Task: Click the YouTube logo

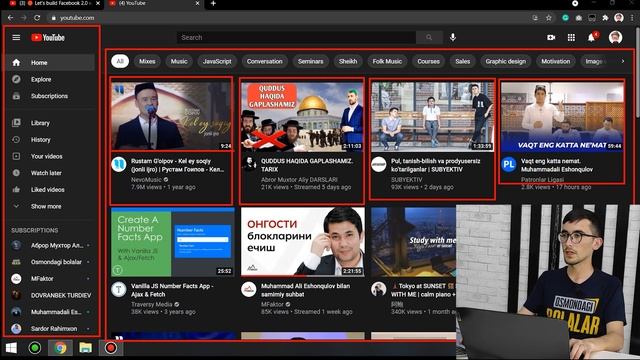Action: tap(48, 38)
